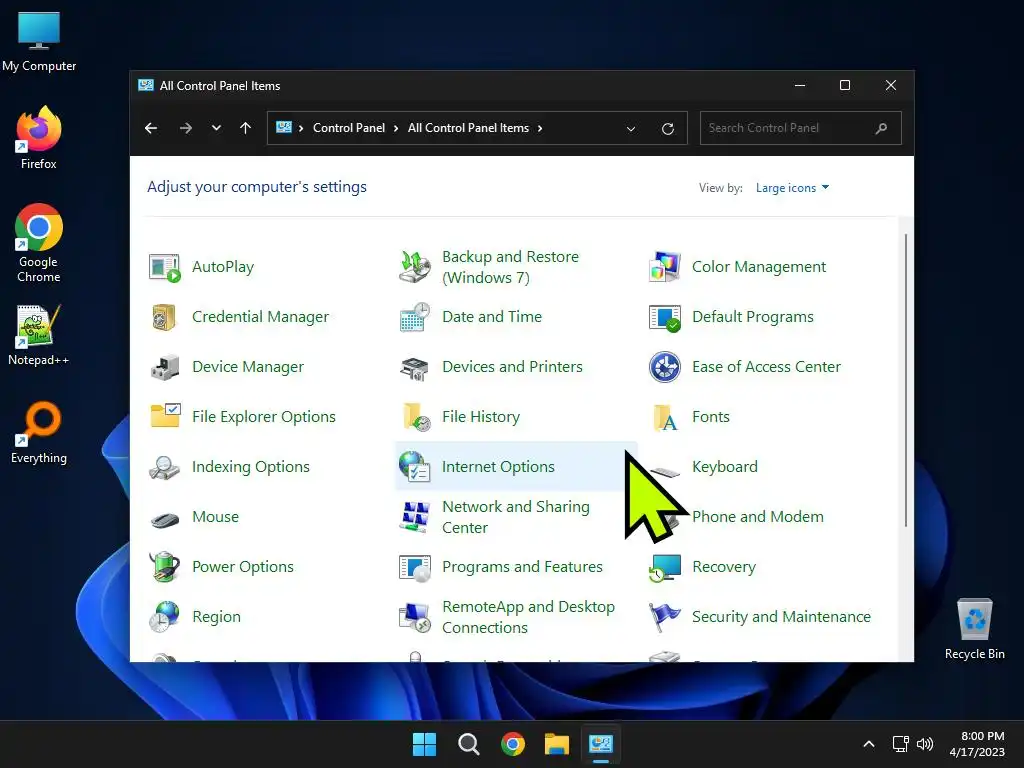Expand the chevron after All Control Panel Items

tap(540, 129)
